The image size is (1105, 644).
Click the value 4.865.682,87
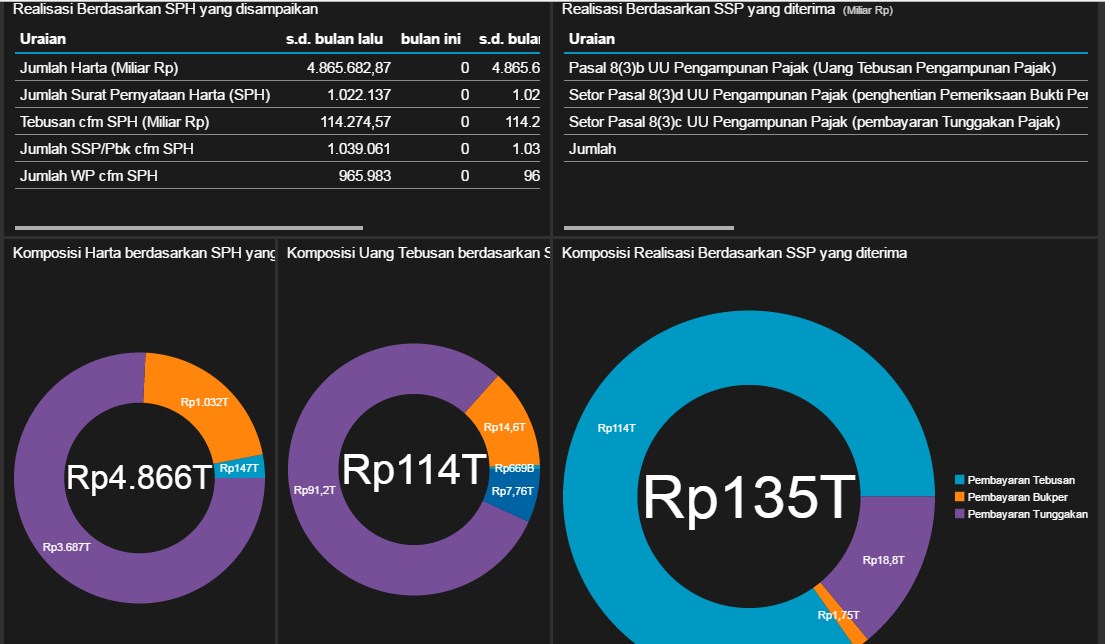(x=349, y=68)
